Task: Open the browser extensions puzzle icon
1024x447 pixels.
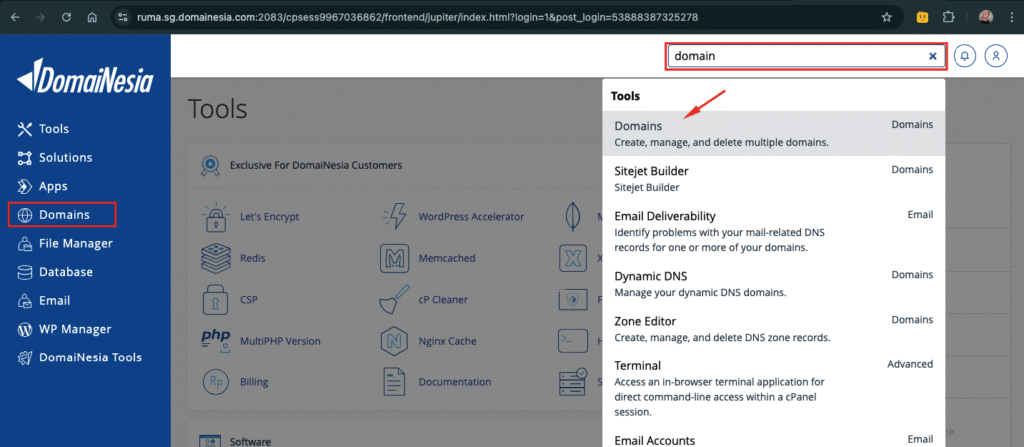Action: pyautogui.click(x=949, y=18)
